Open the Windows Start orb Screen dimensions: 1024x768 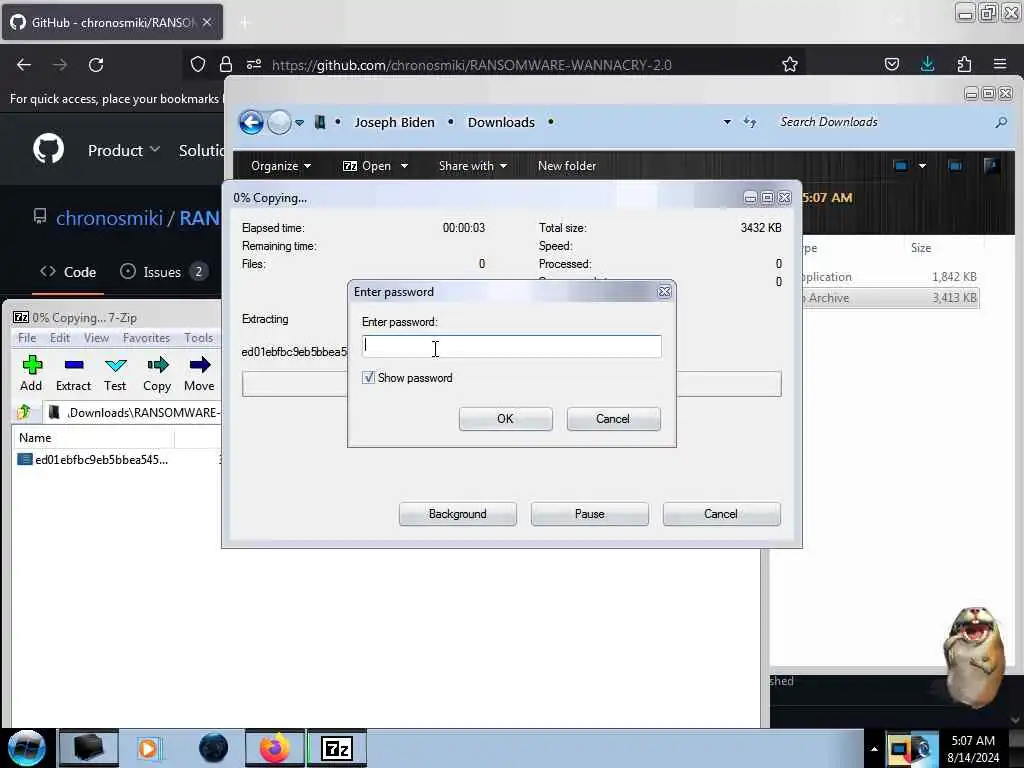tap(26, 748)
